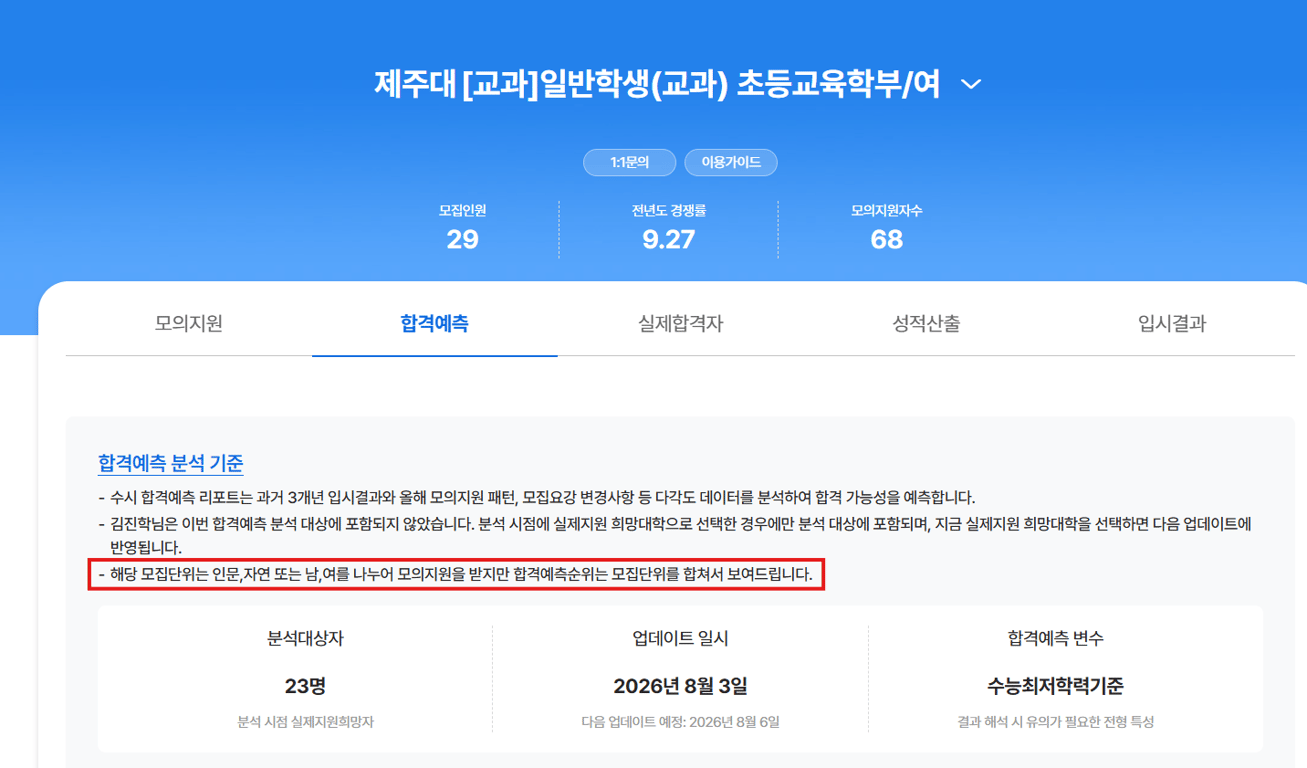Viewport: 1307px width, 768px height.
Task: Open the 이용가이드 usage guide
Action: click(731, 162)
